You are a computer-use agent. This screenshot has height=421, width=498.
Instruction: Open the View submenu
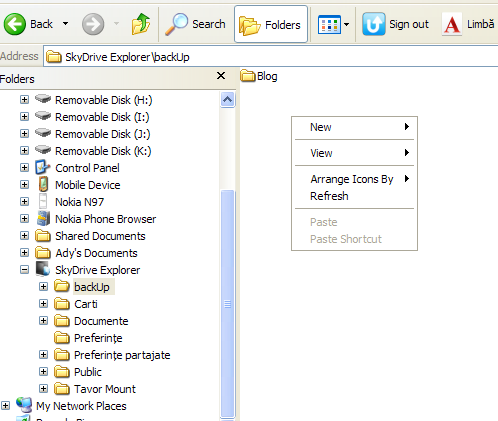point(354,153)
